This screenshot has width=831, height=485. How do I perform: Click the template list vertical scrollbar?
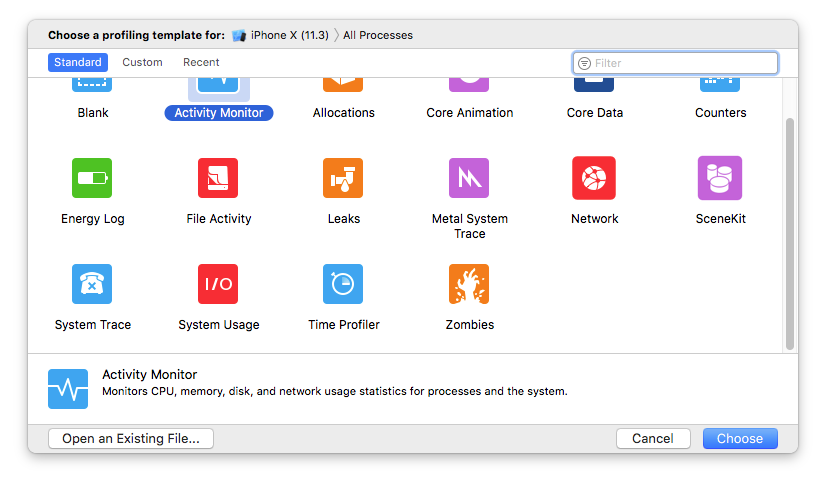(x=790, y=233)
